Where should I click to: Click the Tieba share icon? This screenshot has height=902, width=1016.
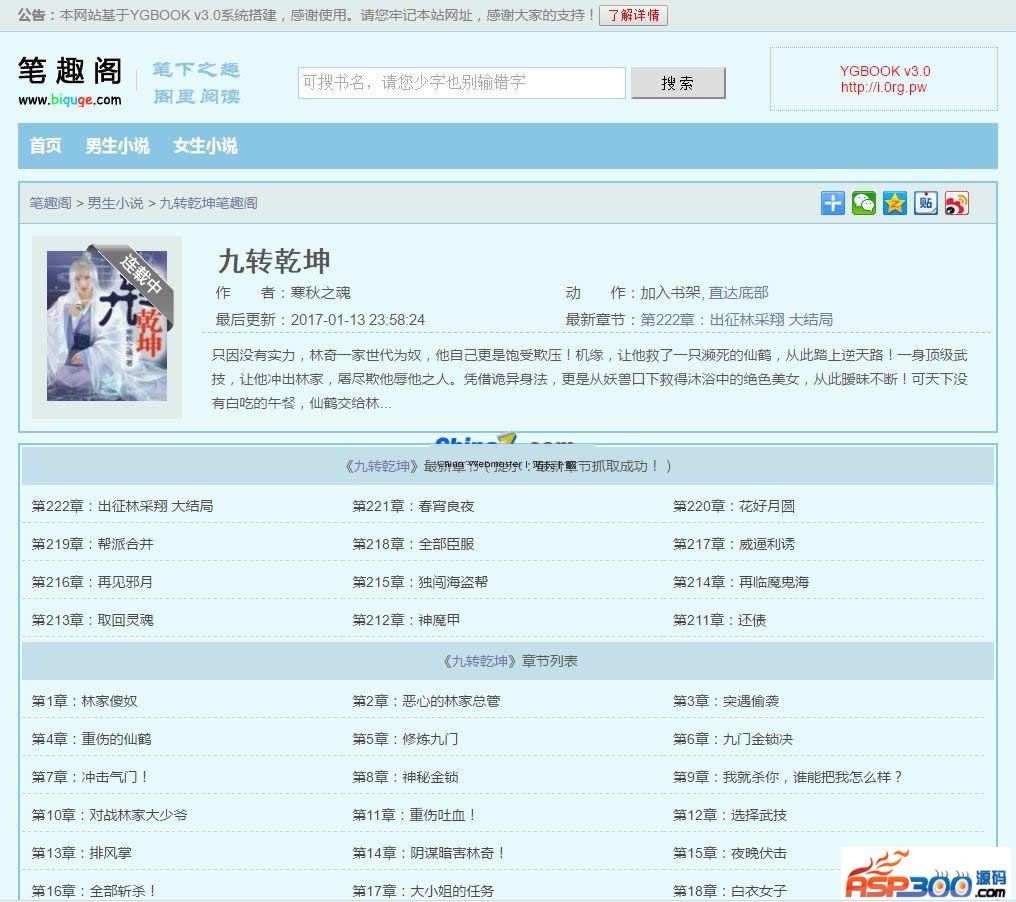(925, 203)
